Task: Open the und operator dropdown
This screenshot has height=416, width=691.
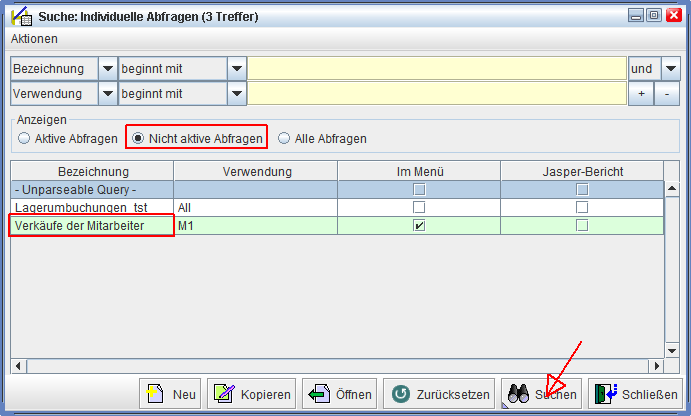Action: [667, 68]
